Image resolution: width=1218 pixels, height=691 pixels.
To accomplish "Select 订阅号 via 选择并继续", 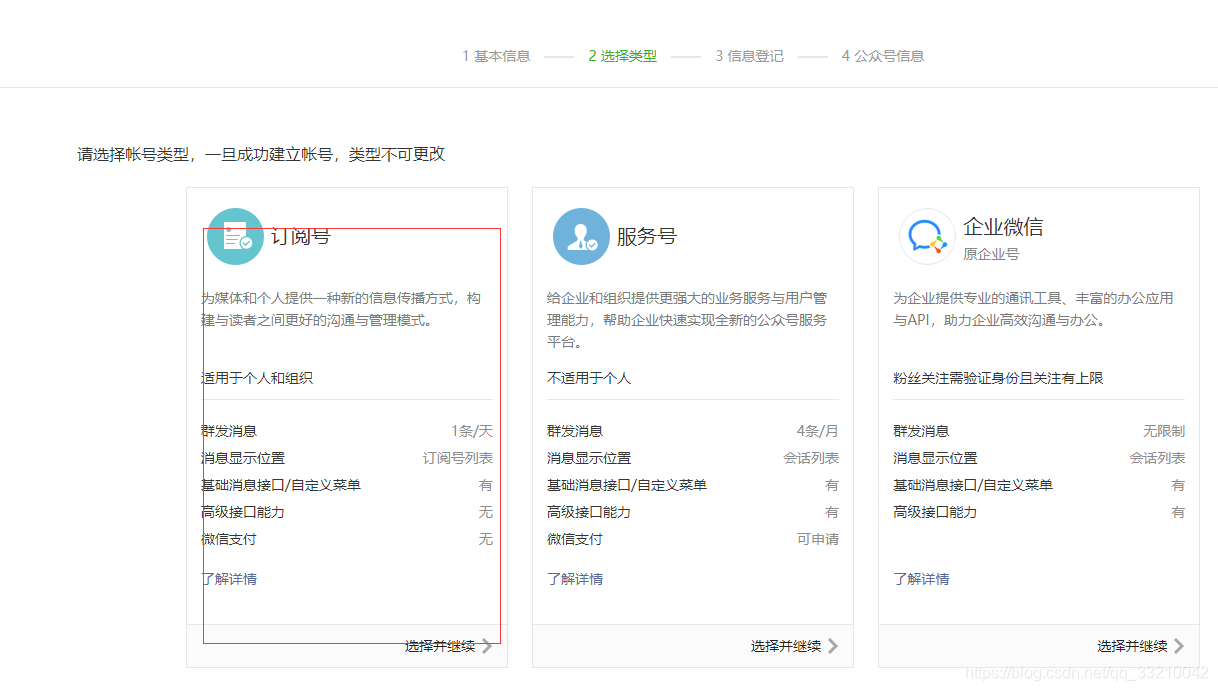I will point(440,646).
